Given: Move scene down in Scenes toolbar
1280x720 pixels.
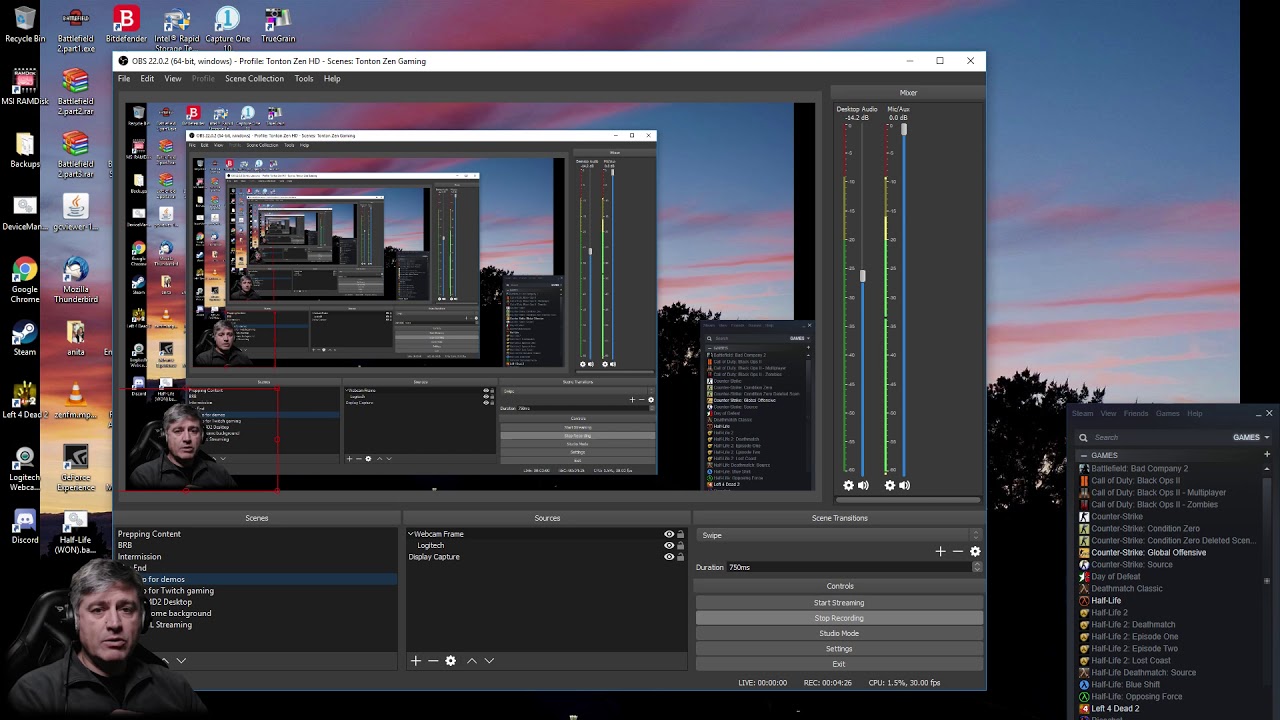Looking at the screenshot, I should pos(181,661).
